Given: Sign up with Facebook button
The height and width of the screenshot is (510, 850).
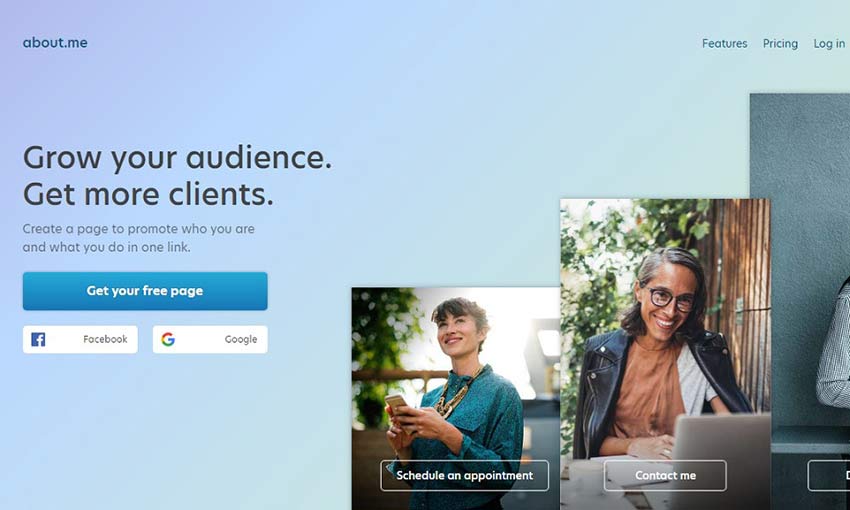Looking at the screenshot, I should tap(80, 339).
